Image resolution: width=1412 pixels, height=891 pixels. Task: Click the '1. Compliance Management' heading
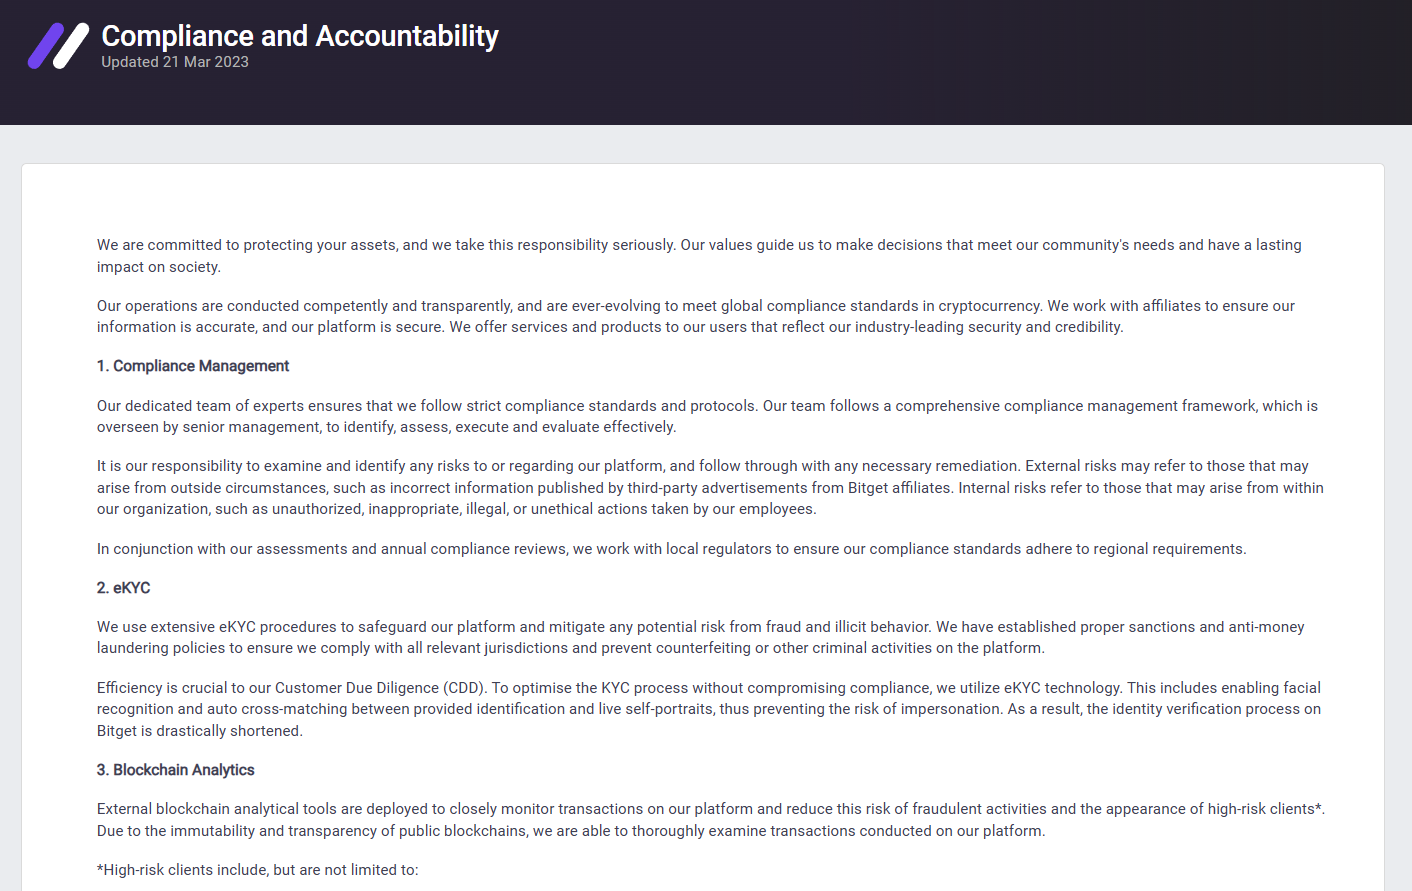(x=193, y=366)
